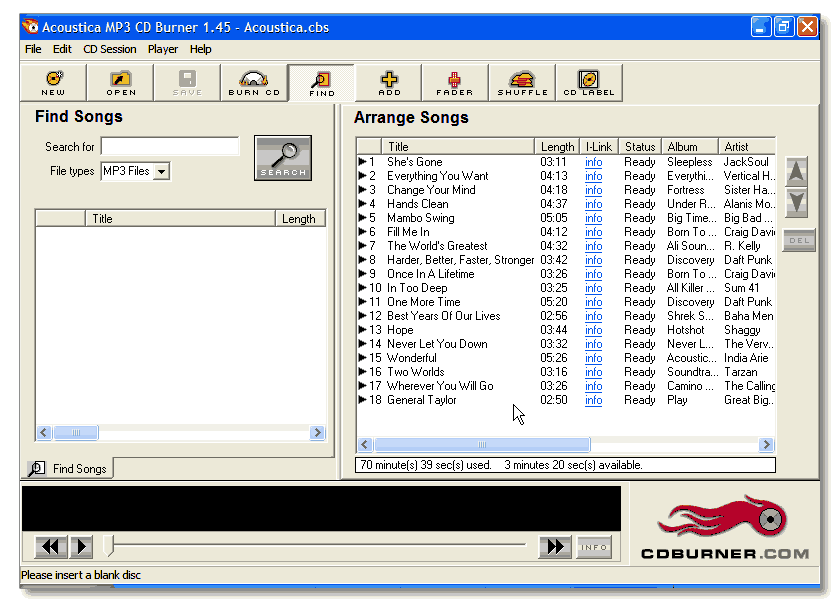
Task: Open a session with the Open icon
Action: 121,82
